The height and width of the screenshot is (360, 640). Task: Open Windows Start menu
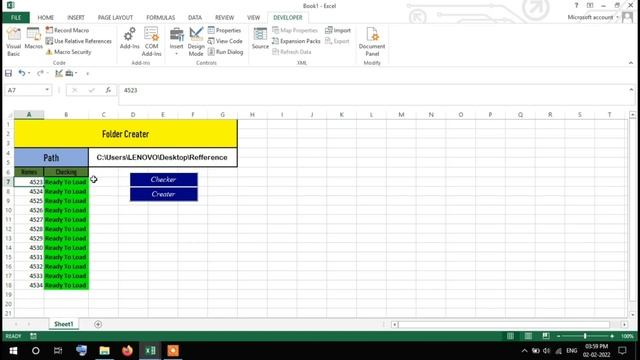(x=13, y=351)
